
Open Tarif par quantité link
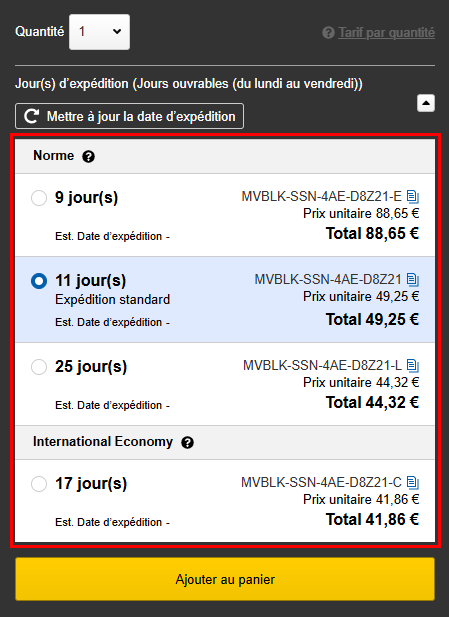[386, 33]
